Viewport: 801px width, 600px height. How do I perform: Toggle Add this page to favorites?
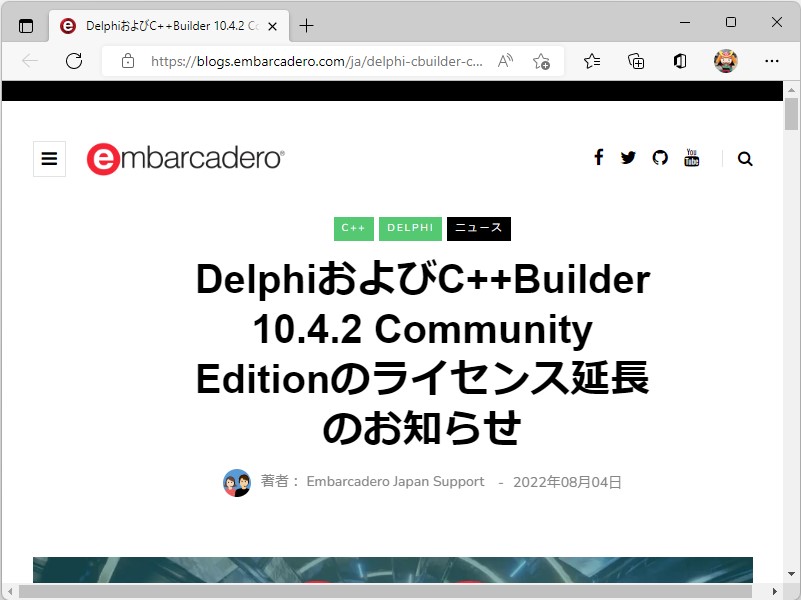pos(541,61)
